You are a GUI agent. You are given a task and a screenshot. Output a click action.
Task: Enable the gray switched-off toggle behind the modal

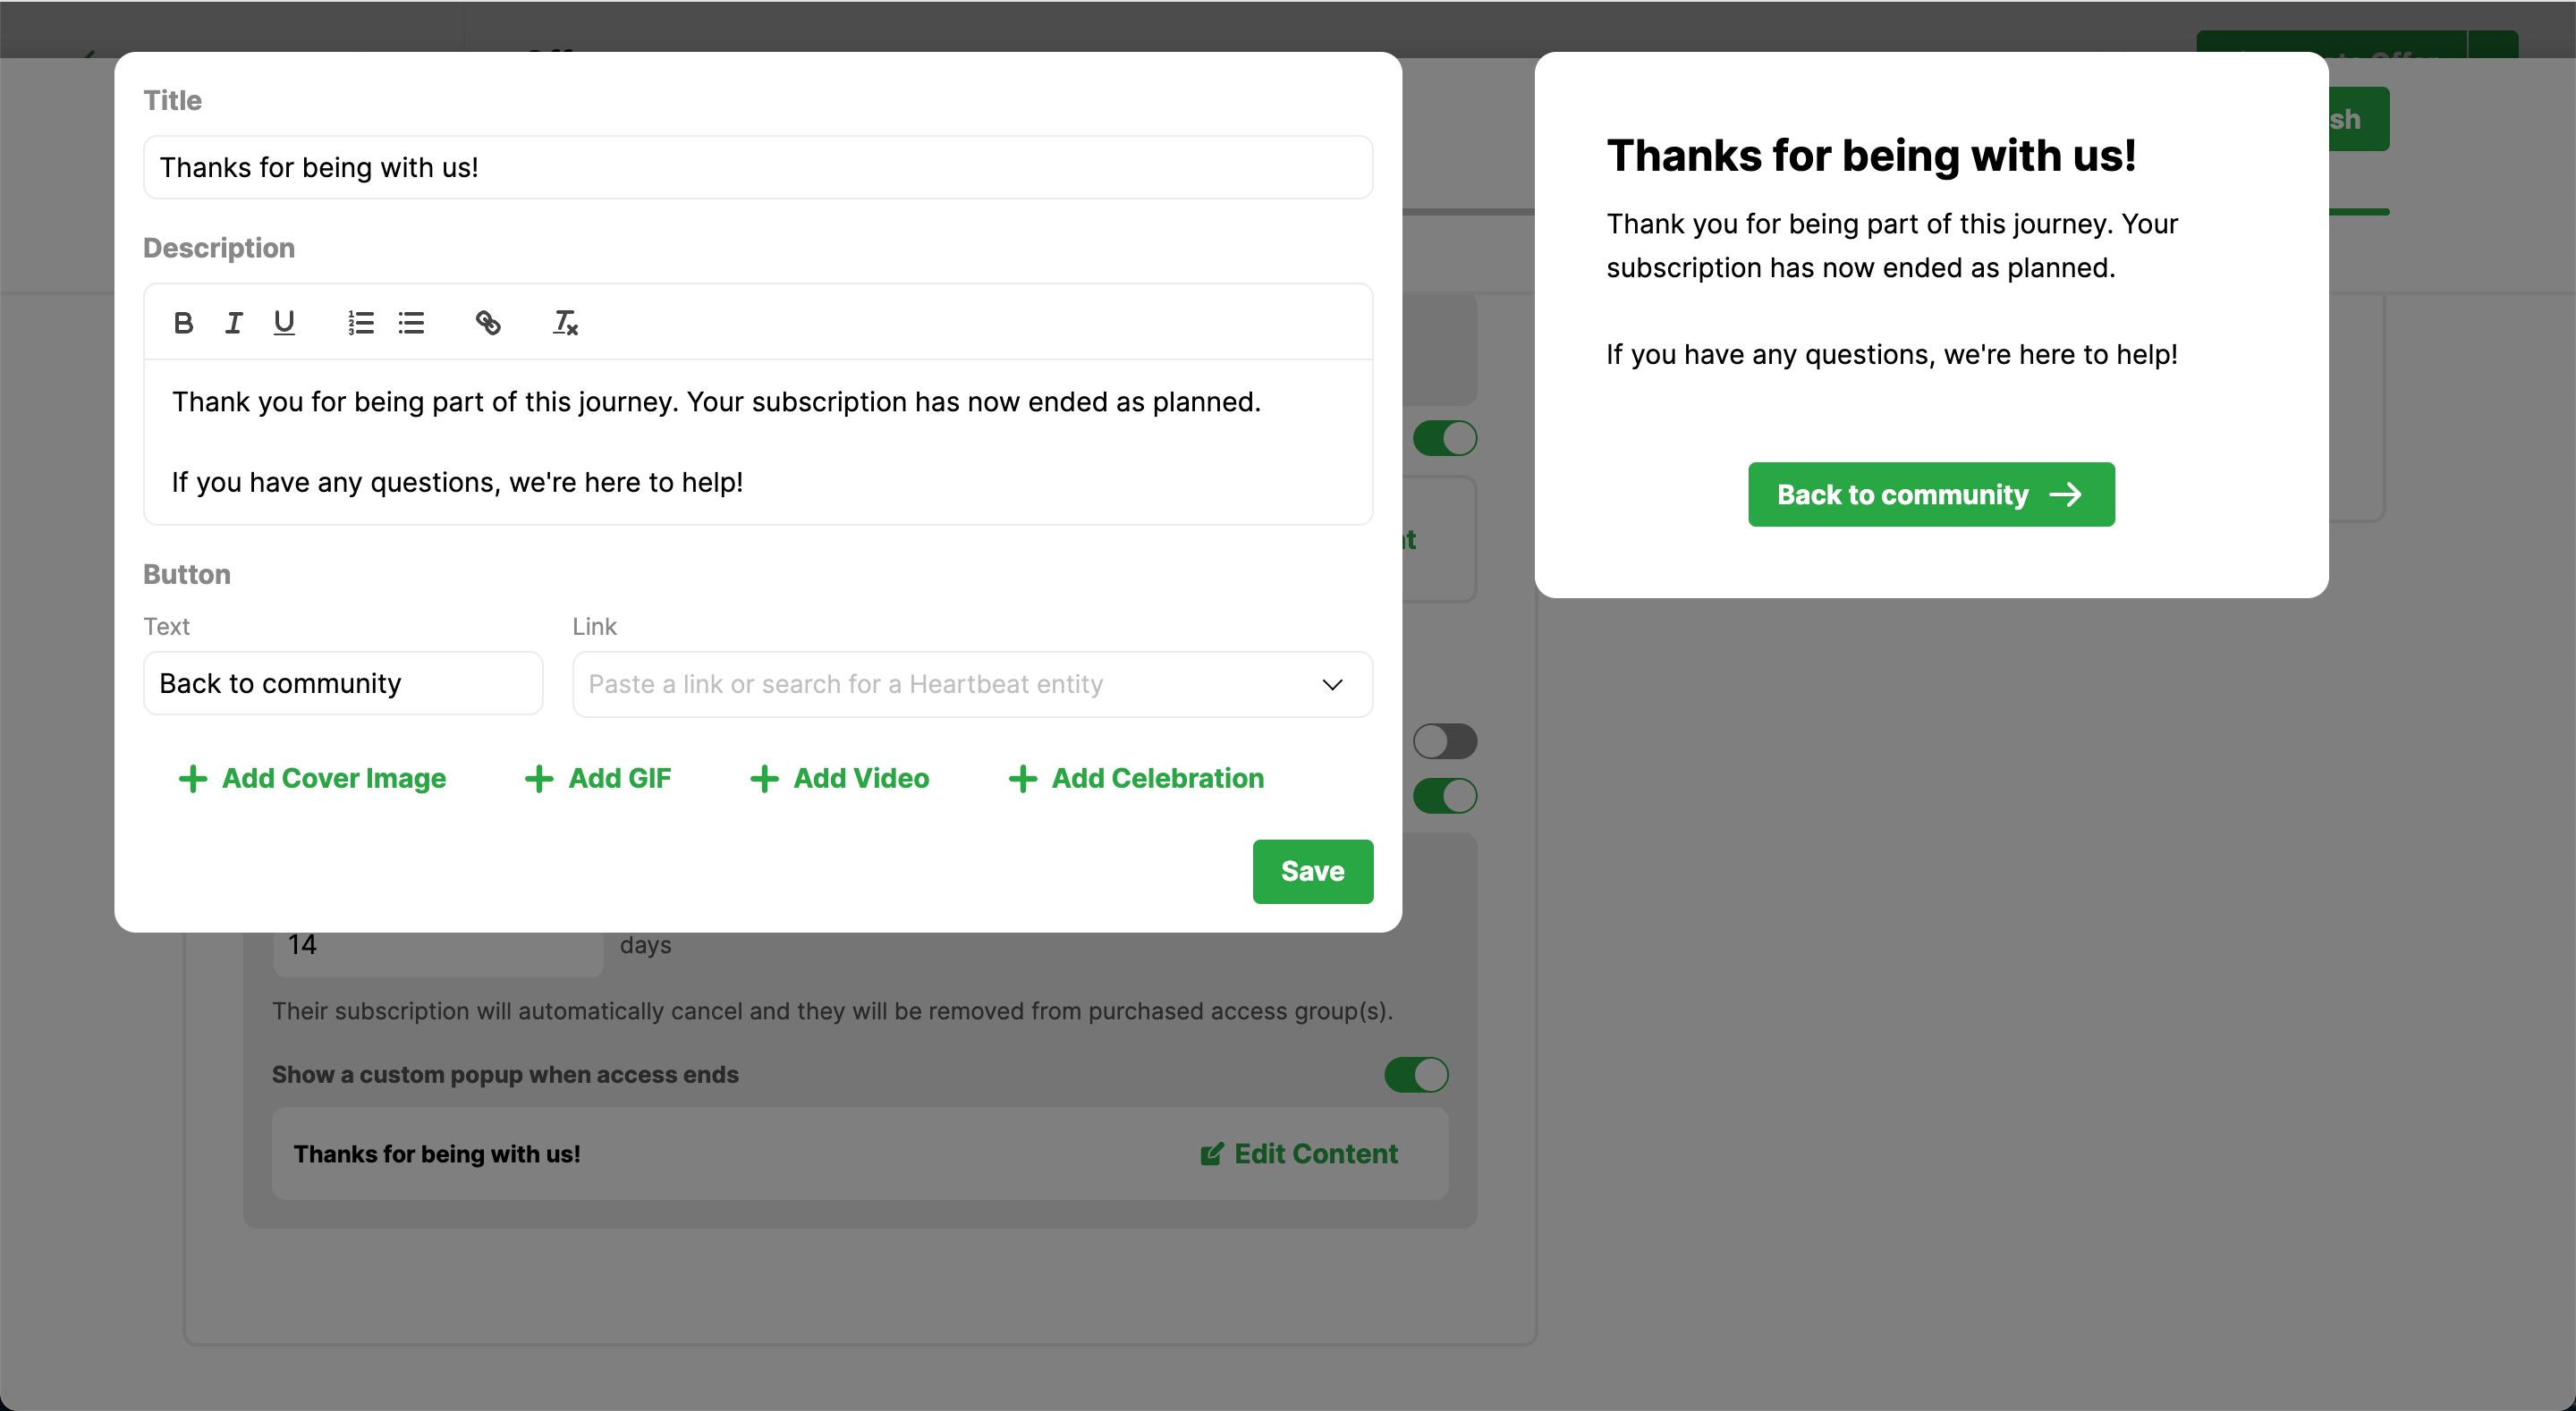pos(1445,741)
